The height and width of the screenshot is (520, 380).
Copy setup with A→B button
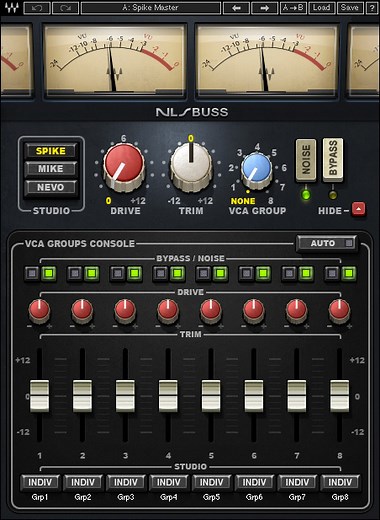tap(293, 8)
